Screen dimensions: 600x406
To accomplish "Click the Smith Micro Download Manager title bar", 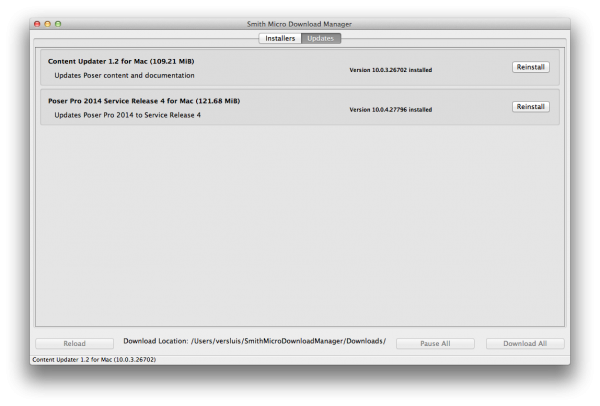I will [x=299, y=24].
